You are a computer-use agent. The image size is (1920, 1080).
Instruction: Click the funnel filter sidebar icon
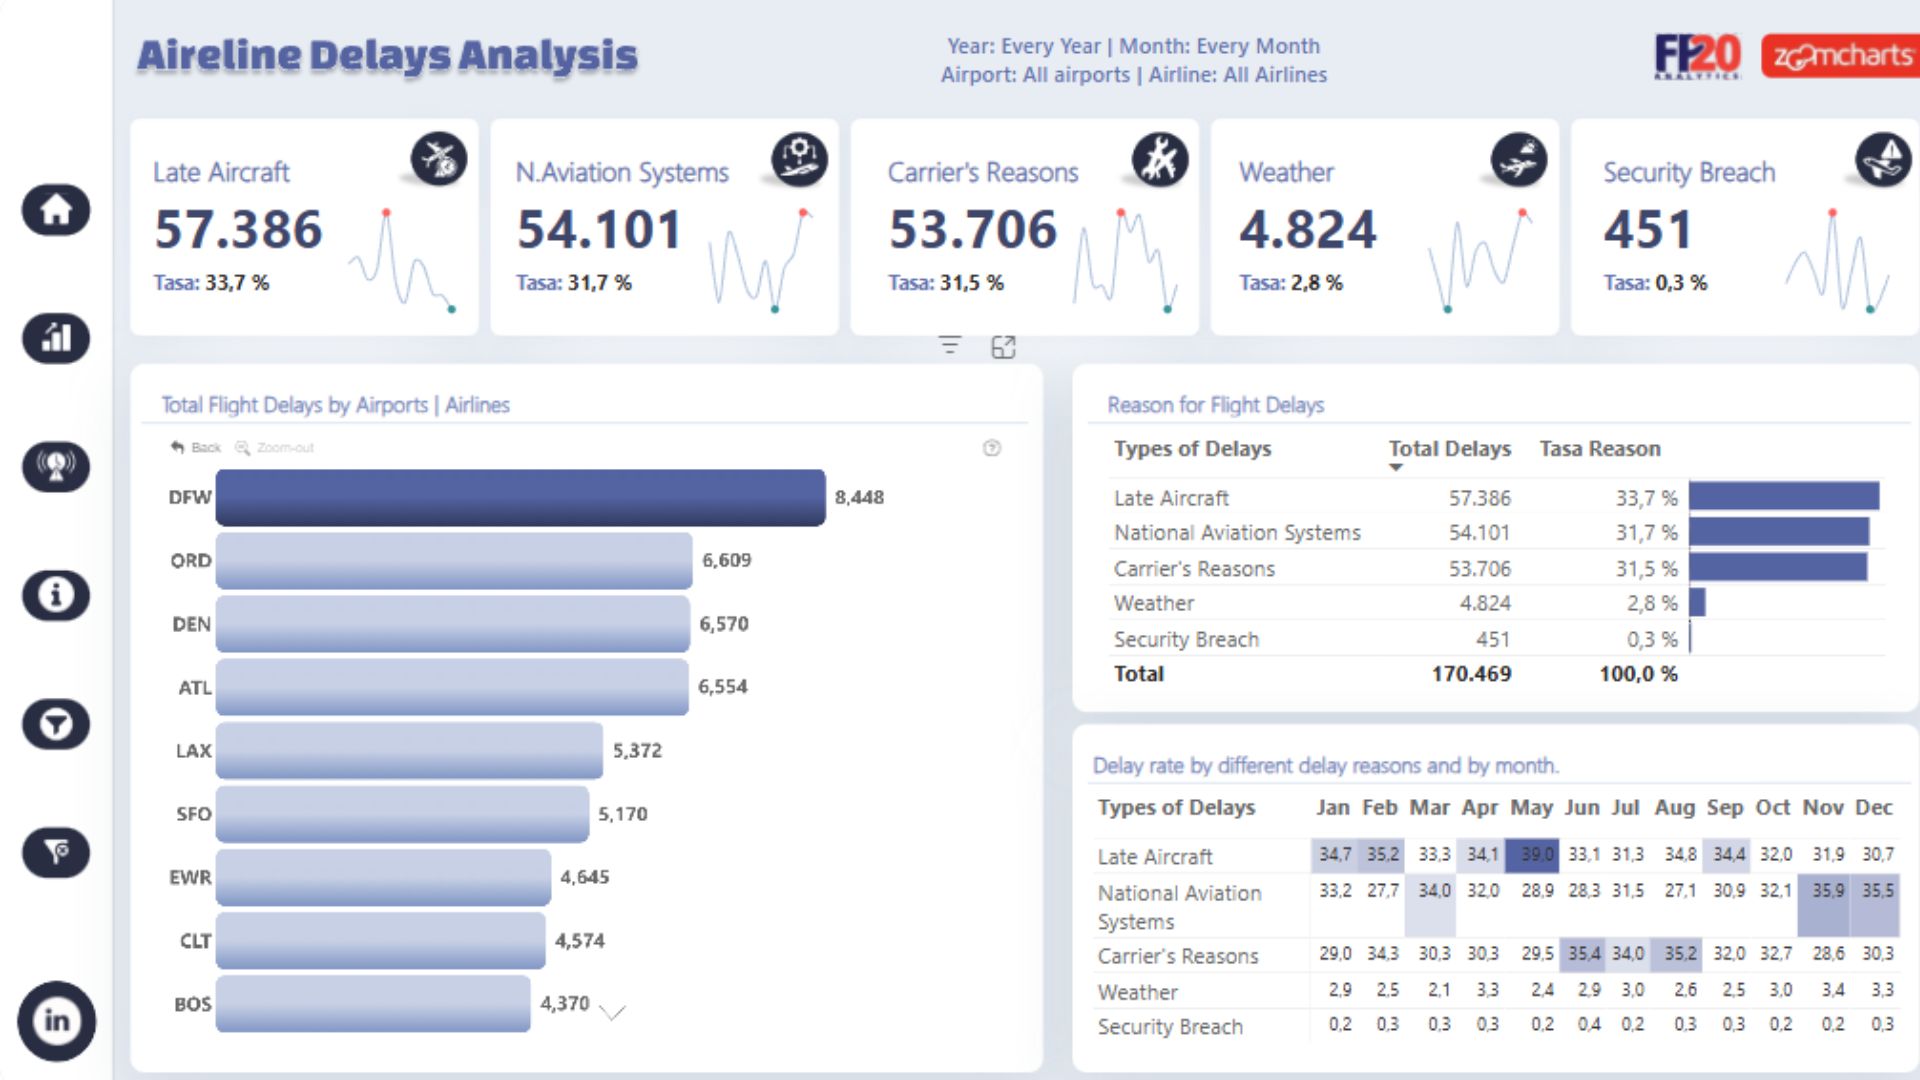point(56,724)
